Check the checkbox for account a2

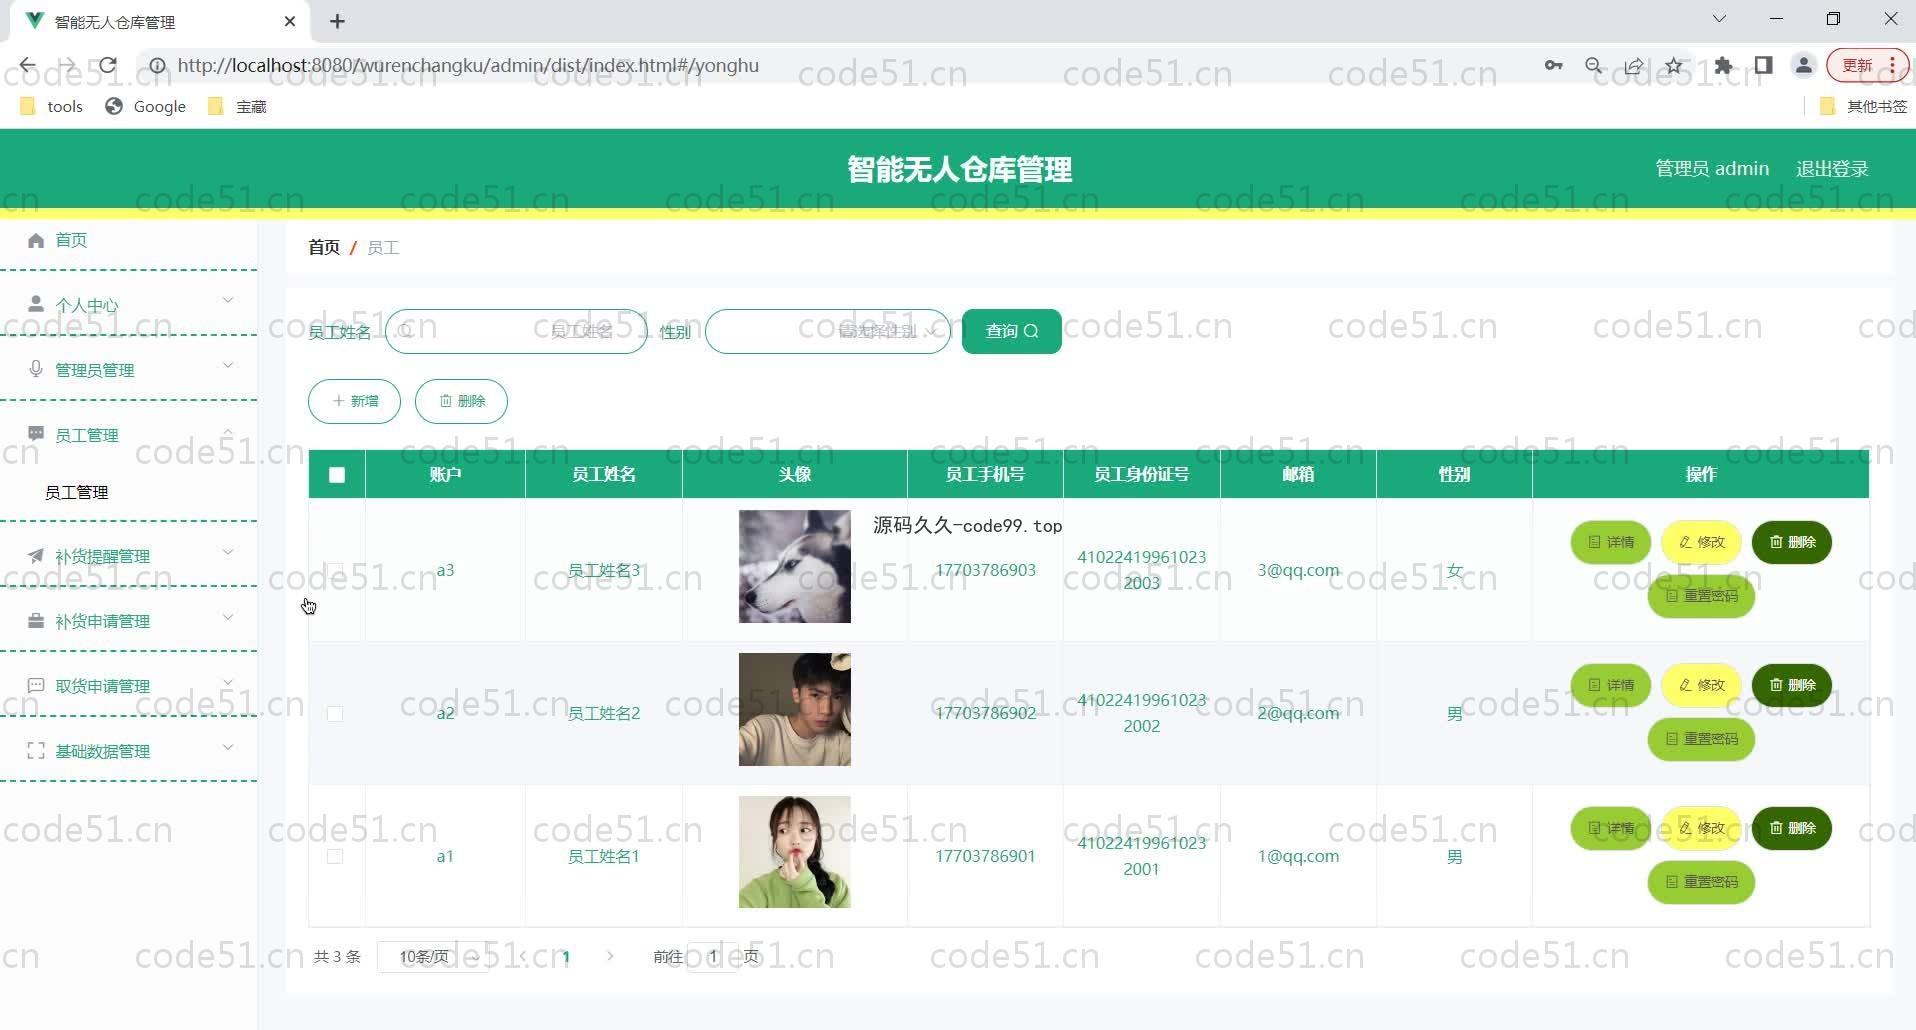335,714
